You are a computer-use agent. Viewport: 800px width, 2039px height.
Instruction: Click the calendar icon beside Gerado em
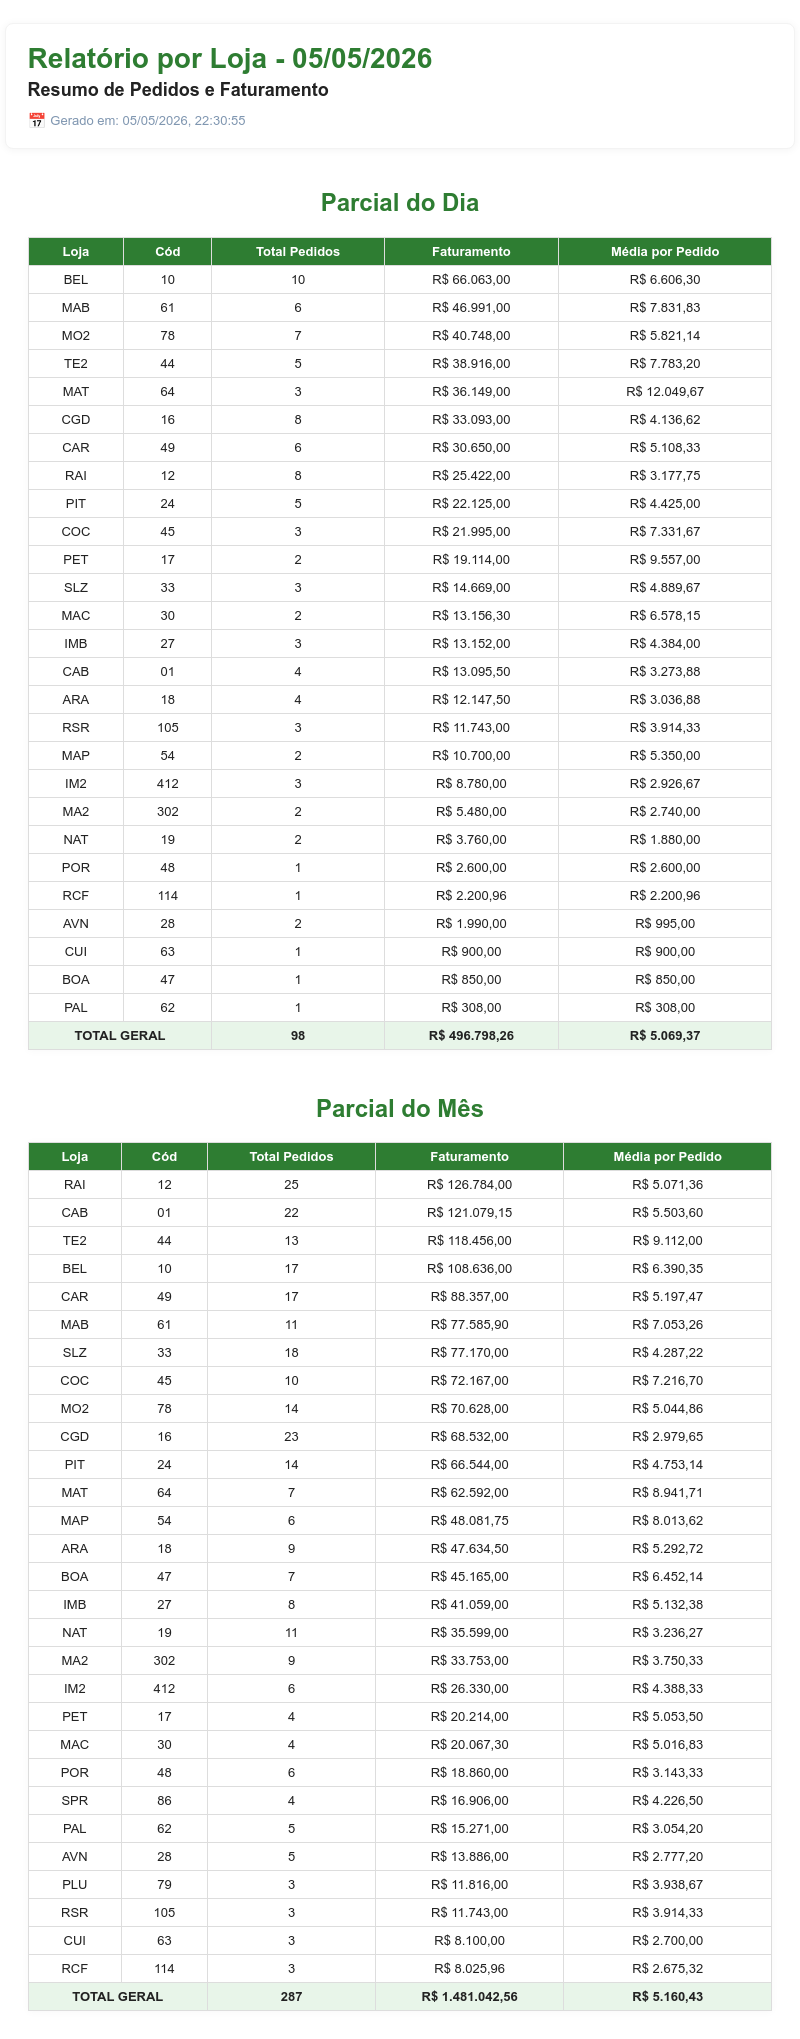(36, 121)
